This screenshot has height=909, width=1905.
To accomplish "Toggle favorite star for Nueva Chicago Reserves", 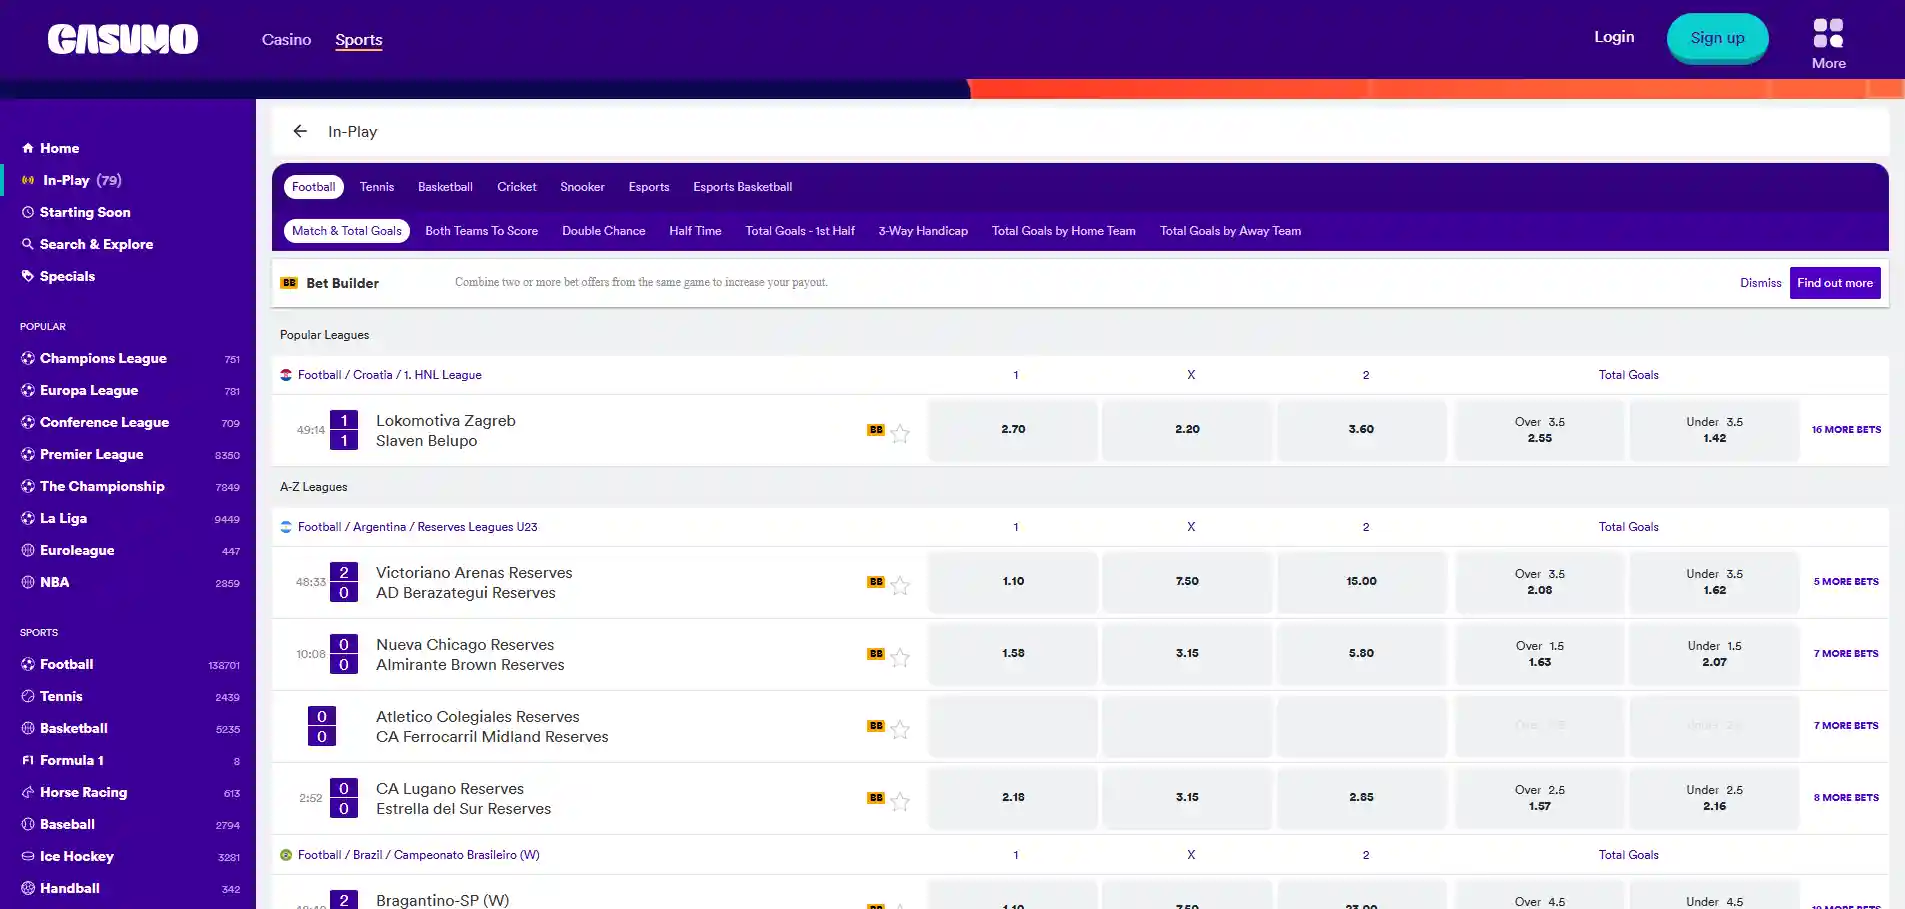I will [900, 657].
